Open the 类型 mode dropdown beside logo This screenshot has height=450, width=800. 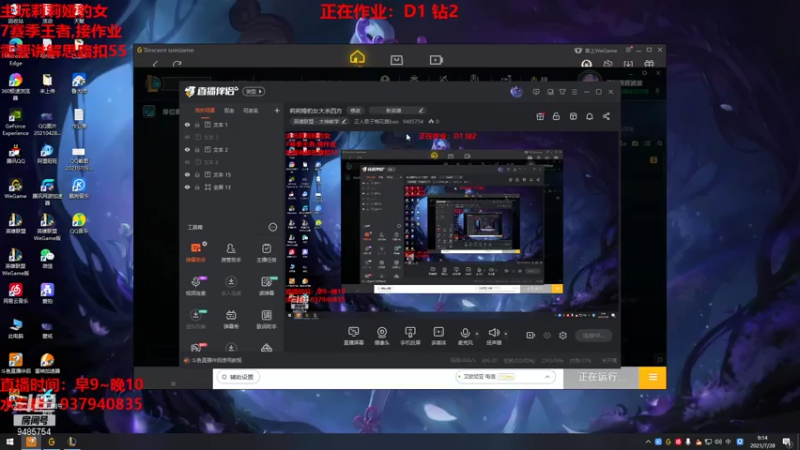point(254,91)
